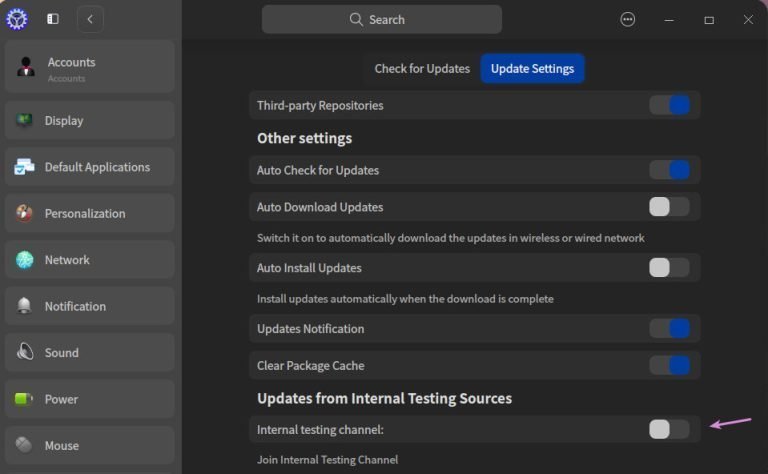The height and width of the screenshot is (474, 768).
Task: Close the settings window
Action: pos(748,20)
